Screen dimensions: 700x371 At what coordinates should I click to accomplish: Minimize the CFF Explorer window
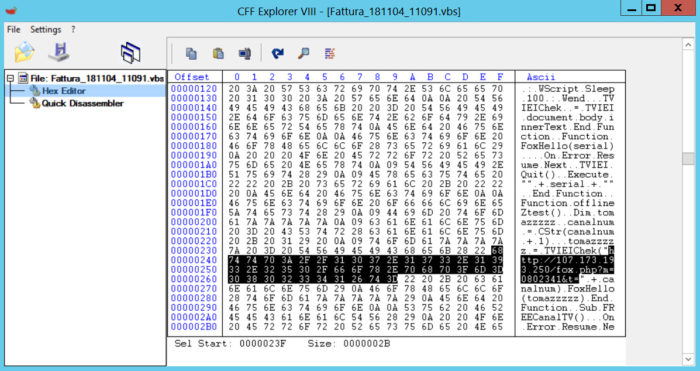(x=631, y=8)
